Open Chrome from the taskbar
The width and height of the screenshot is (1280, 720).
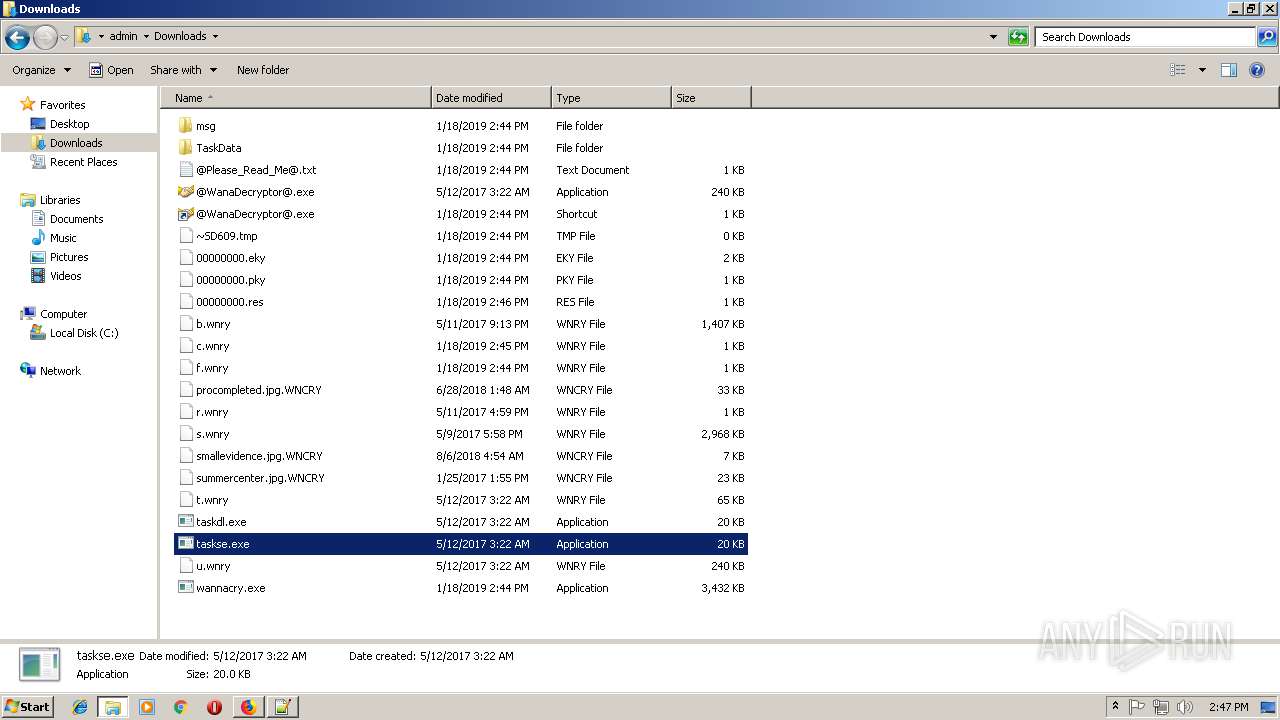(x=180, y=707)
